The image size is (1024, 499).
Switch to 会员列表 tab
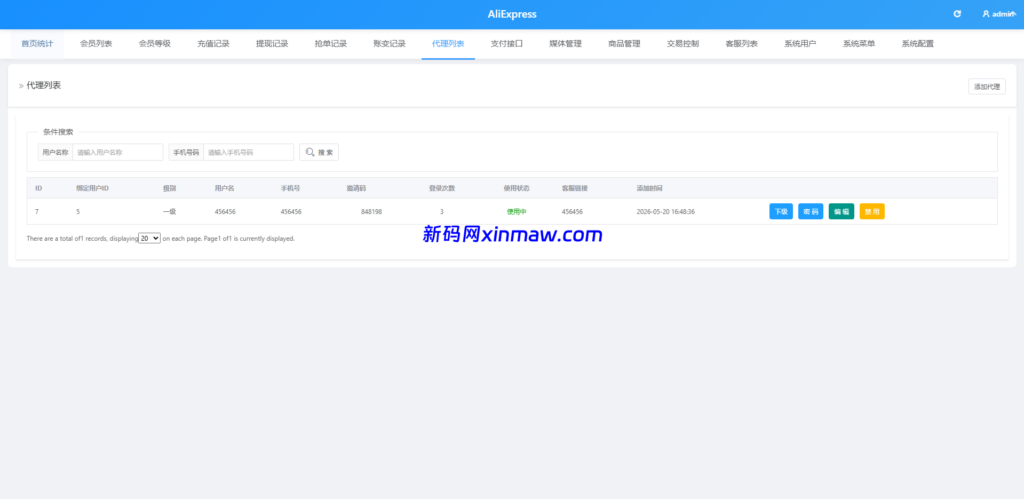[96, 44]
